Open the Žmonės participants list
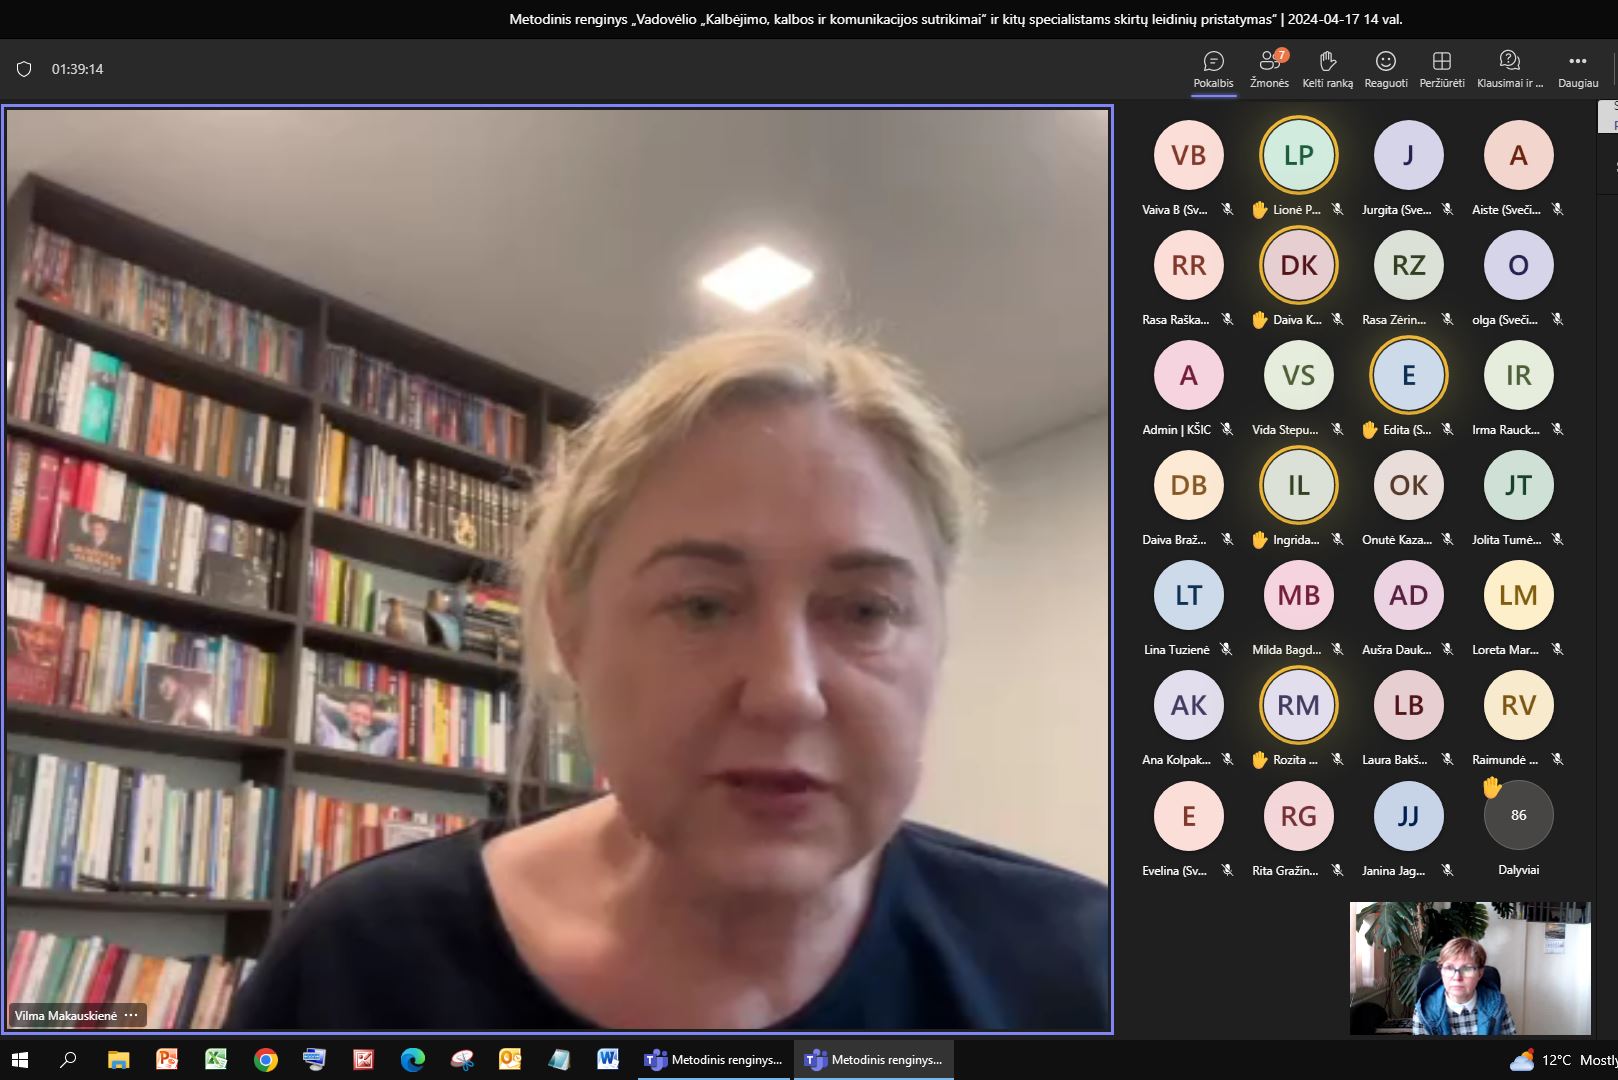Viewport: 1618px width, 1080px height. pos(1269,69)
